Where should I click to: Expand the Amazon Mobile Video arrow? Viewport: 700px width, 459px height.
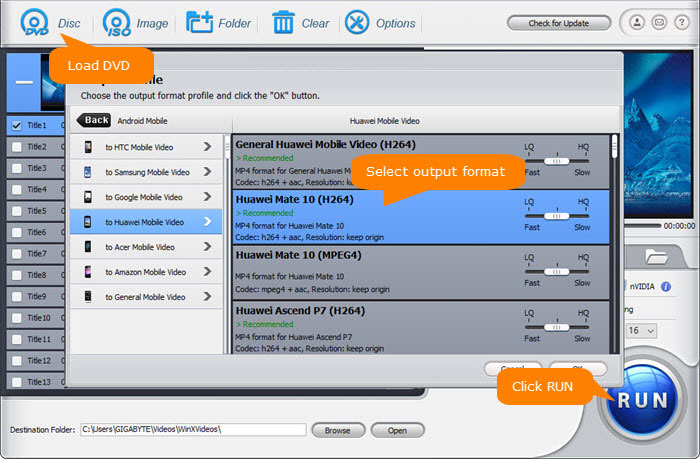[x=207, y=271]
